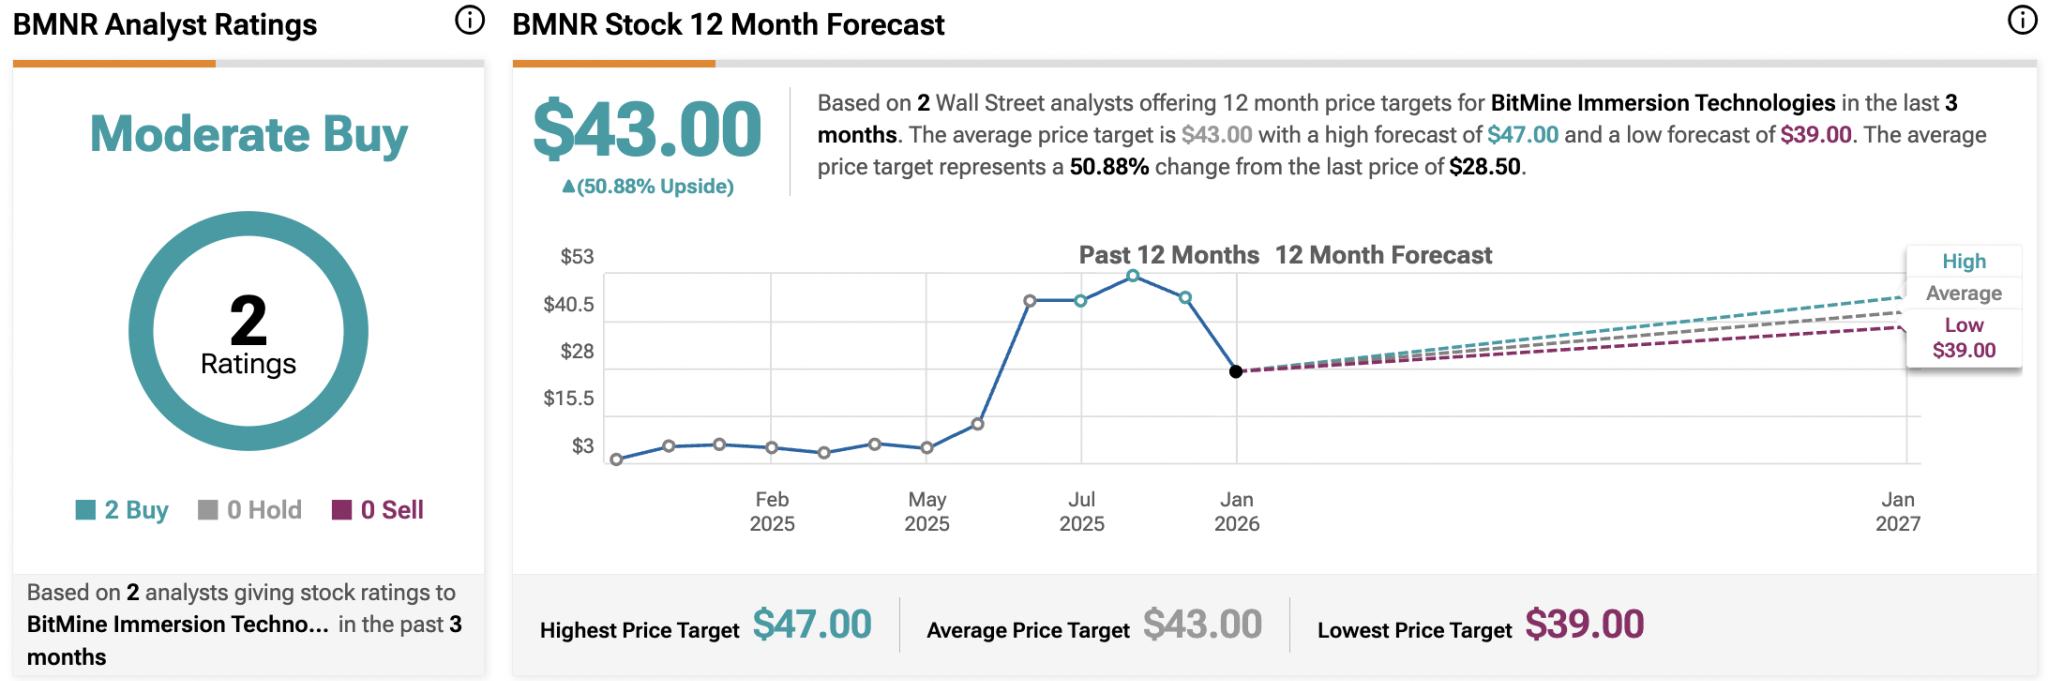Click BitMine Immersion Technologies bold link text

1662,103
